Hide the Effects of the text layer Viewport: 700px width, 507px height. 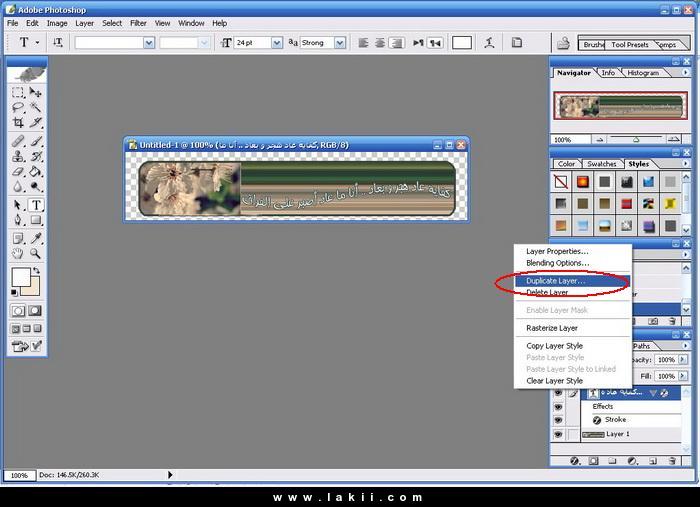[x=558, y=407]
